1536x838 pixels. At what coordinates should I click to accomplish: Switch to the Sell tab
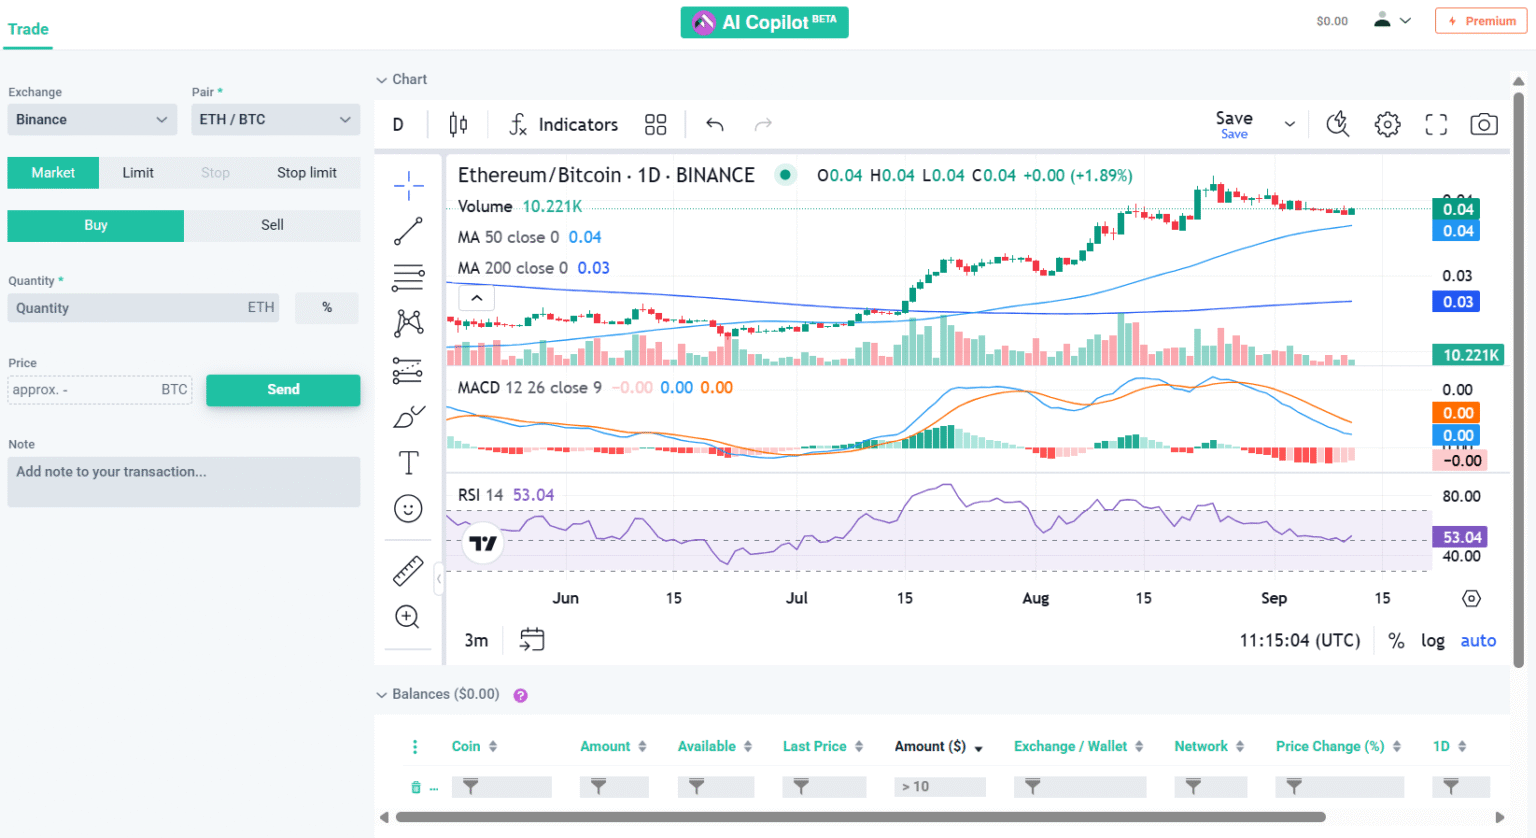[x=272, y=225]
